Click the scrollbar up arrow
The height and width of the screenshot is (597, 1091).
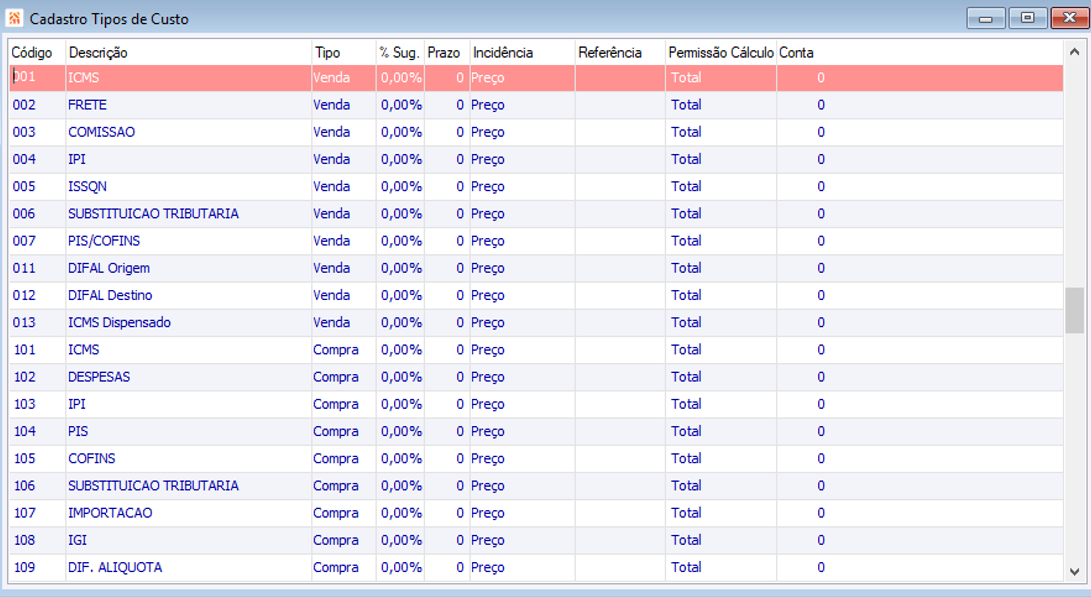pyautogui.click(x=1074, y=52)
